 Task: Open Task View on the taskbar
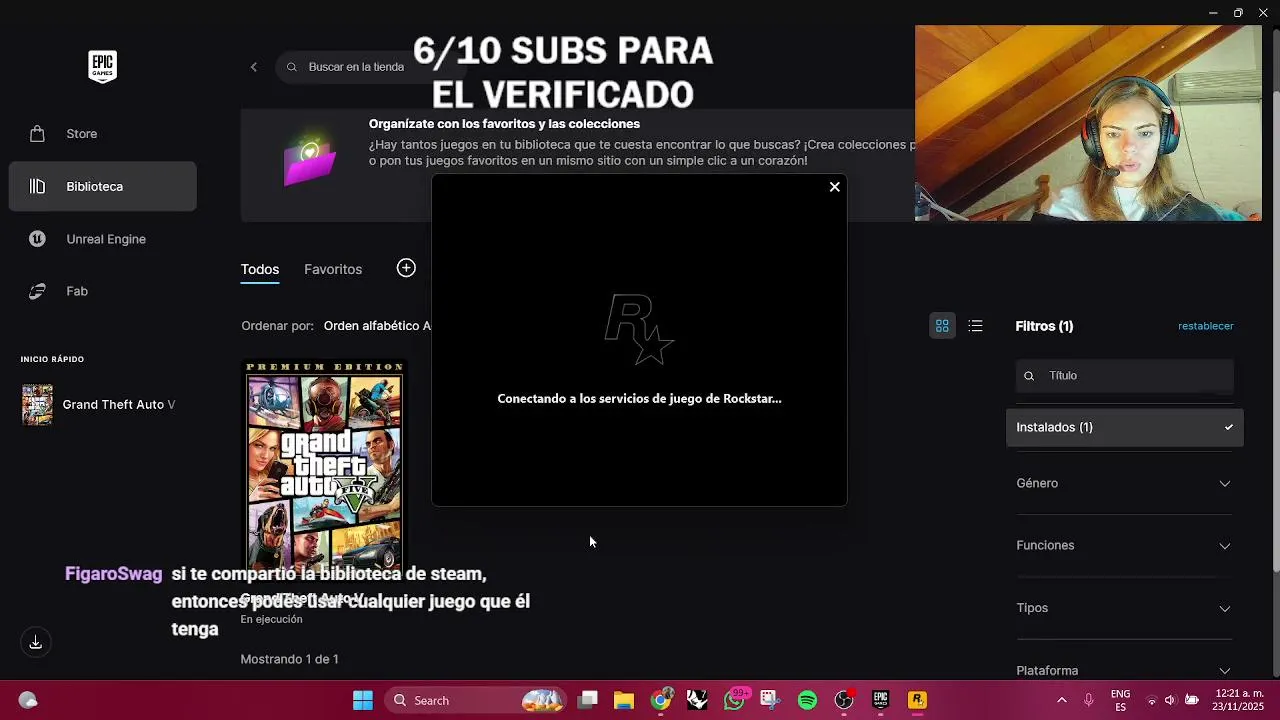[x=588, y=701]
